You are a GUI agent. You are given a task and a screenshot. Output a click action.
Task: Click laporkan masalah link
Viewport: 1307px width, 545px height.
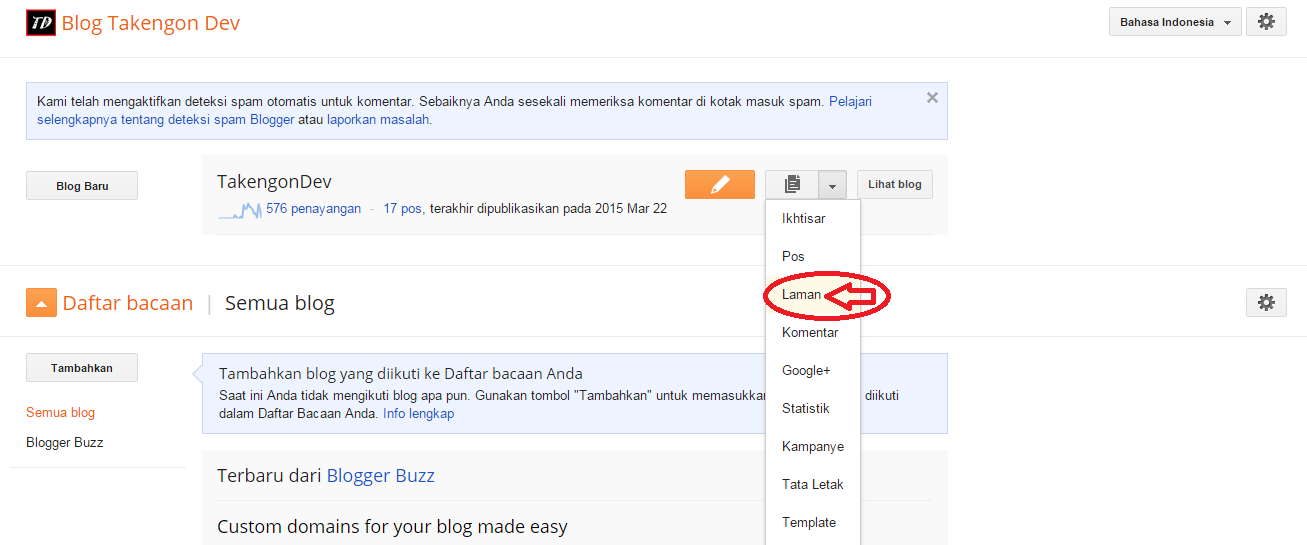(378, 119)
